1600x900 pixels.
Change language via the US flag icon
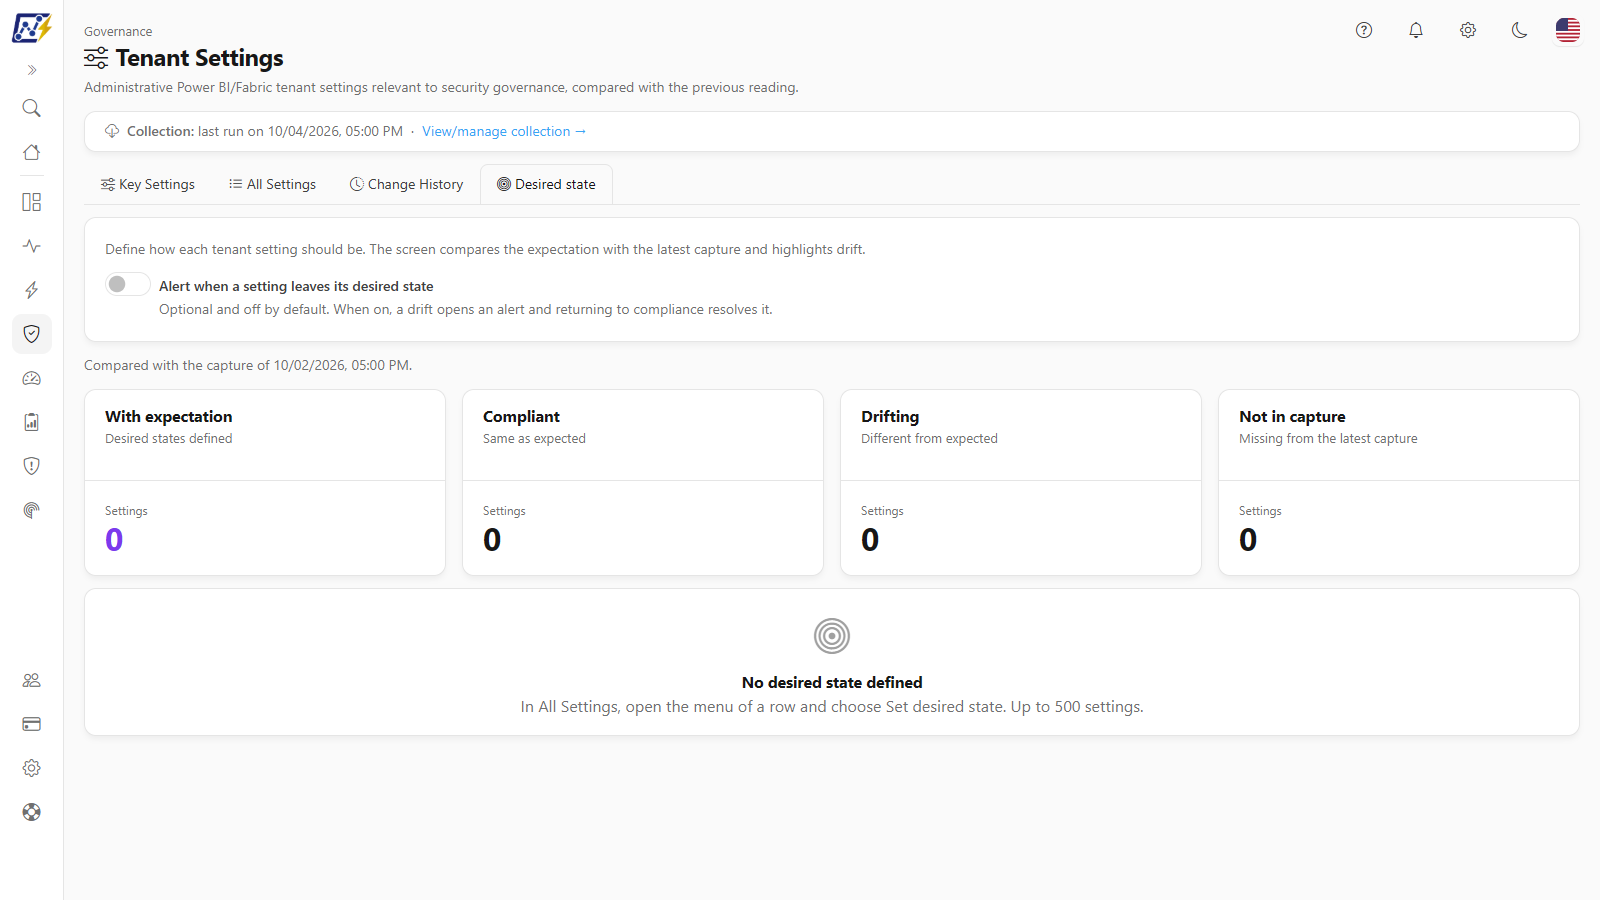[1568, 30]
